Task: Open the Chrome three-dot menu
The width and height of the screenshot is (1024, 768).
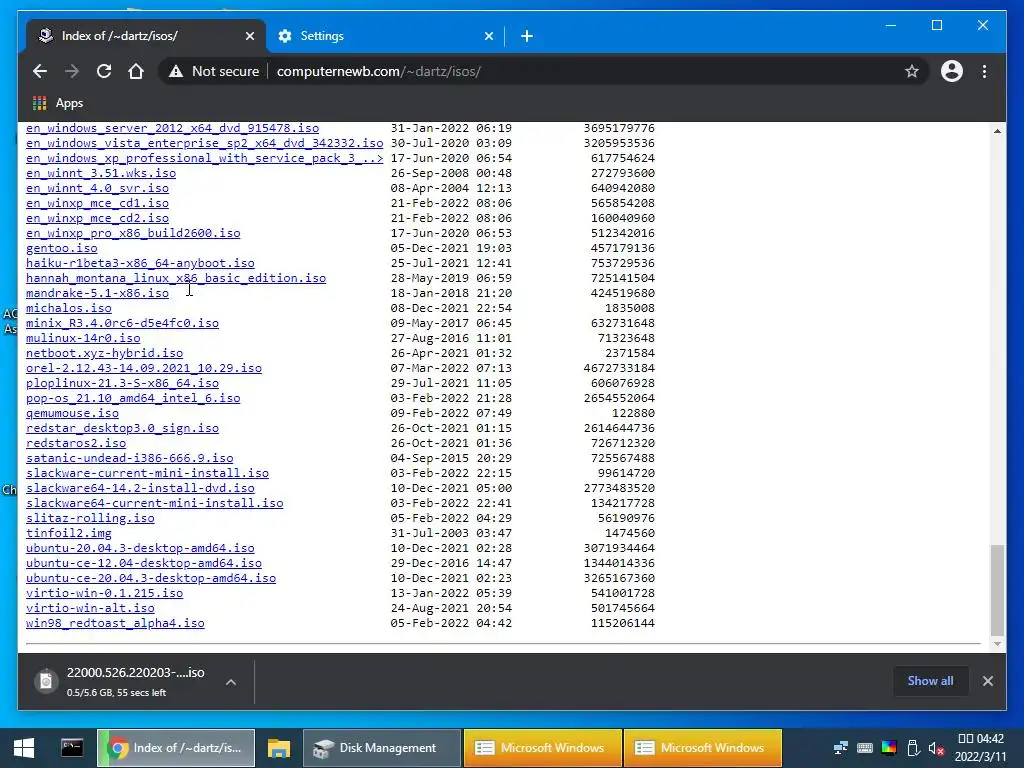Action: [x=984, y=71]
